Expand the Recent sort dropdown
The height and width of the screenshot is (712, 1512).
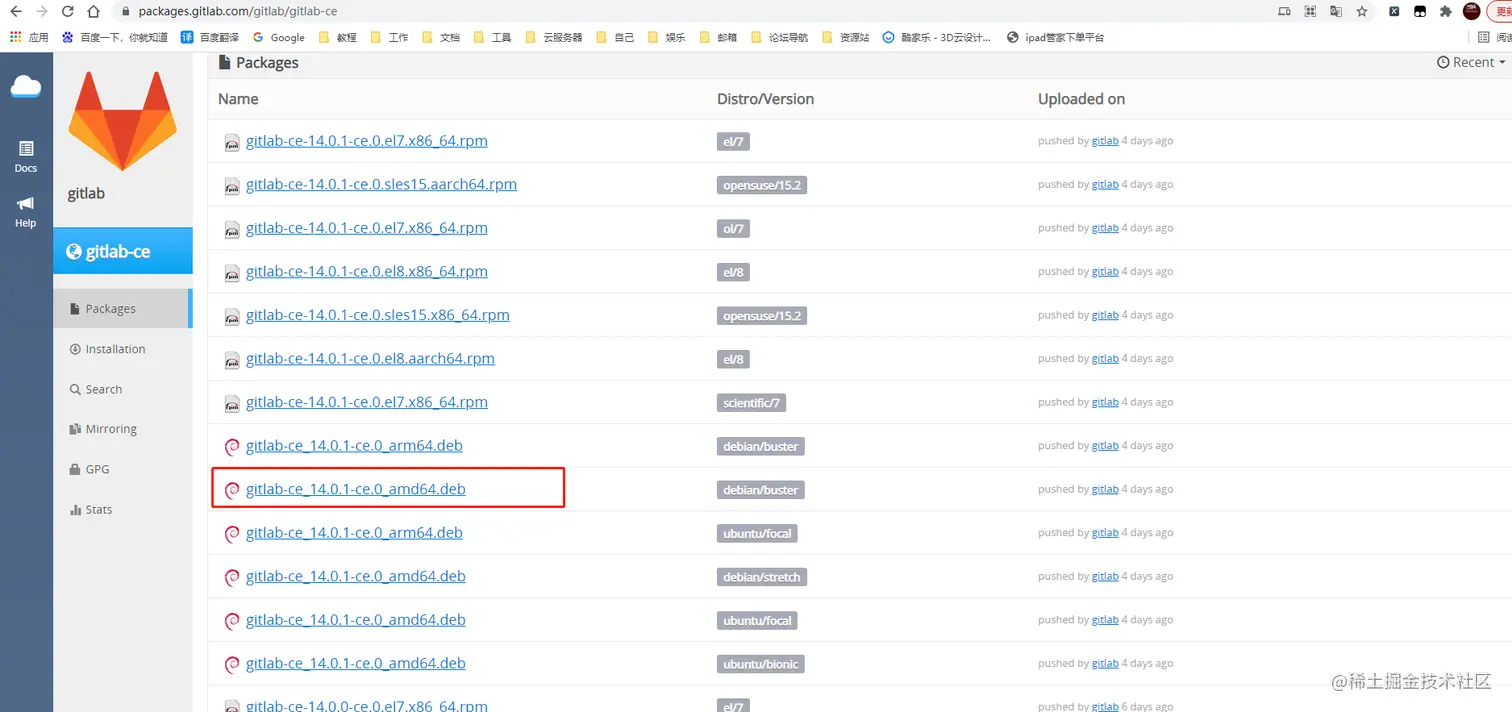tap(1471, 62)
